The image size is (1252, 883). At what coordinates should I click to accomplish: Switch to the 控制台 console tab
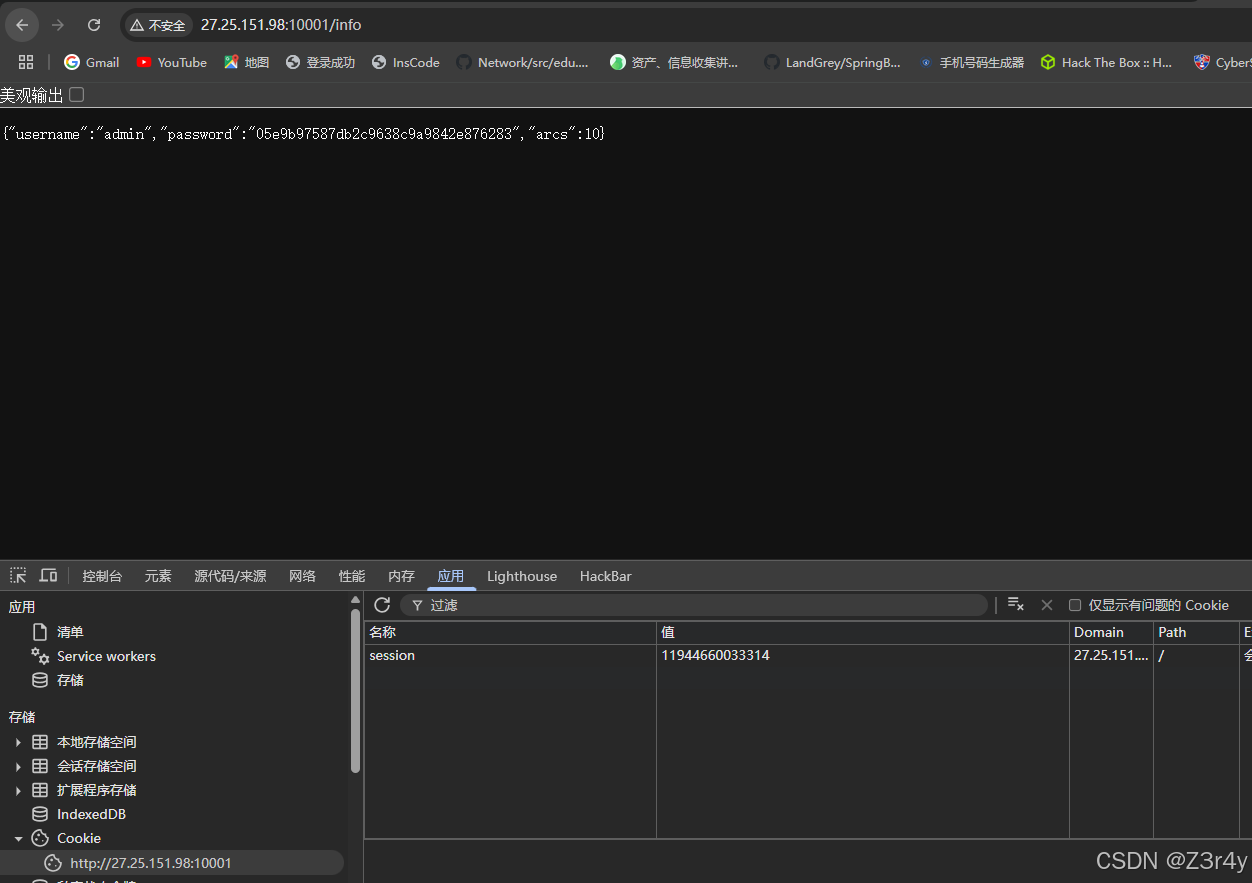coord(102,576)
